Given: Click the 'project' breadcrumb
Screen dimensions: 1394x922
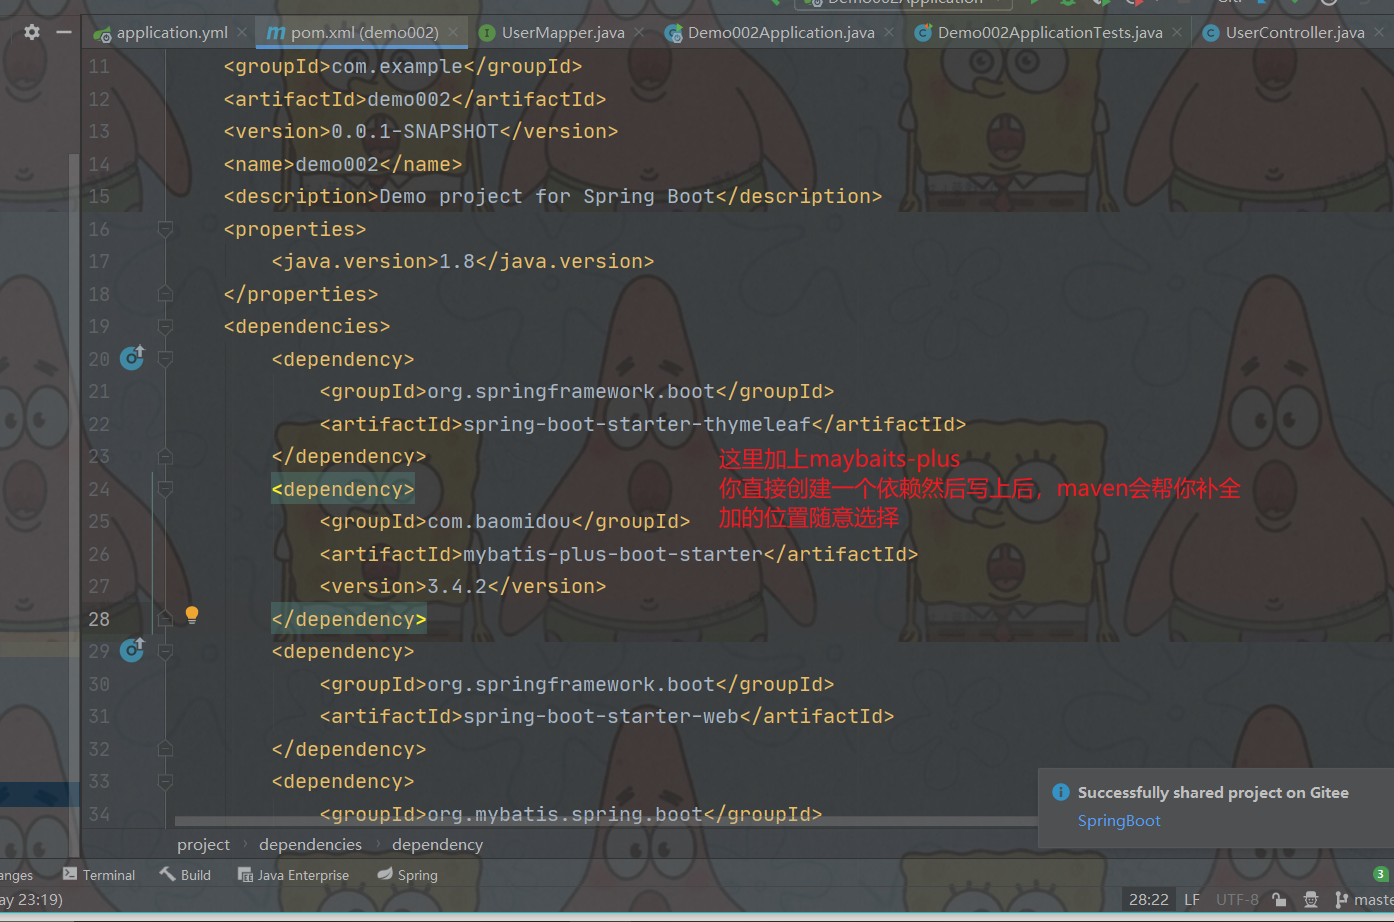Looking at the screenshot, I should tap(203, 845).
